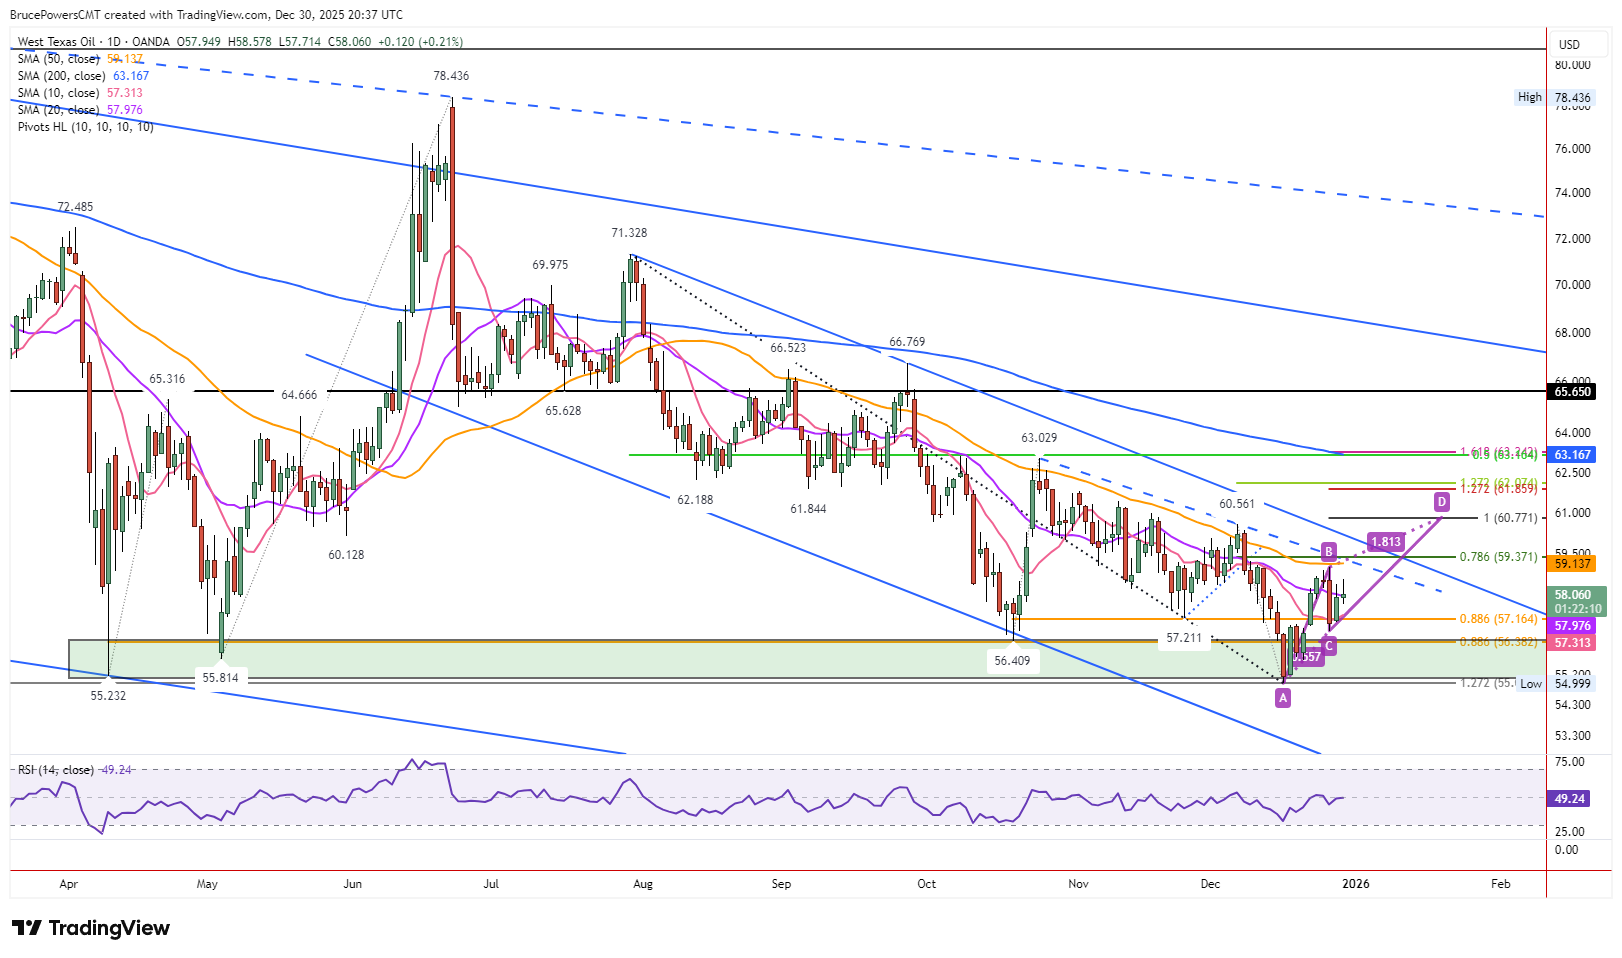The height and width of the screenshot is (958, 1622).
Task: Select the purple B pattern marker
Action: (1329, 551)
